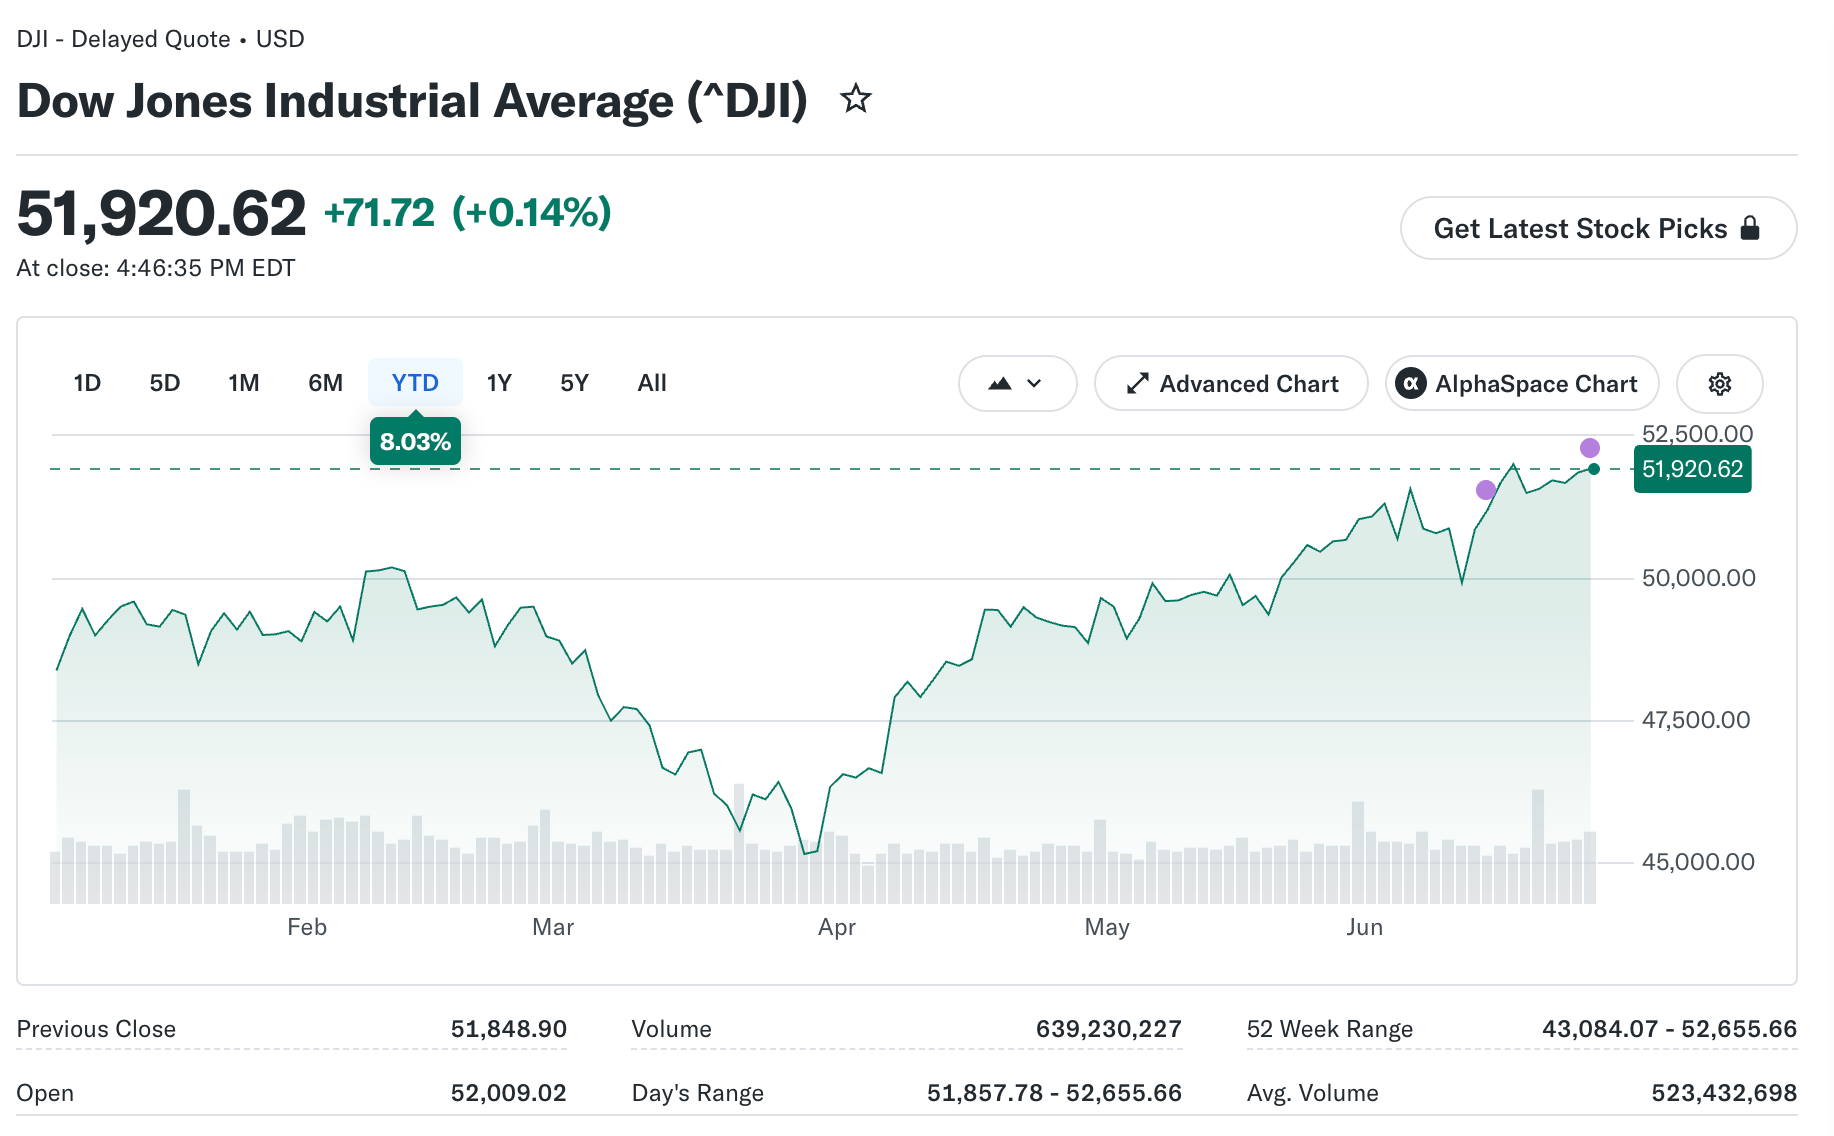The height and width of the screenshot is (1136, 1834).
Task: Click Get Latest Stock Picks button
Action: (x=1598, y=228)
